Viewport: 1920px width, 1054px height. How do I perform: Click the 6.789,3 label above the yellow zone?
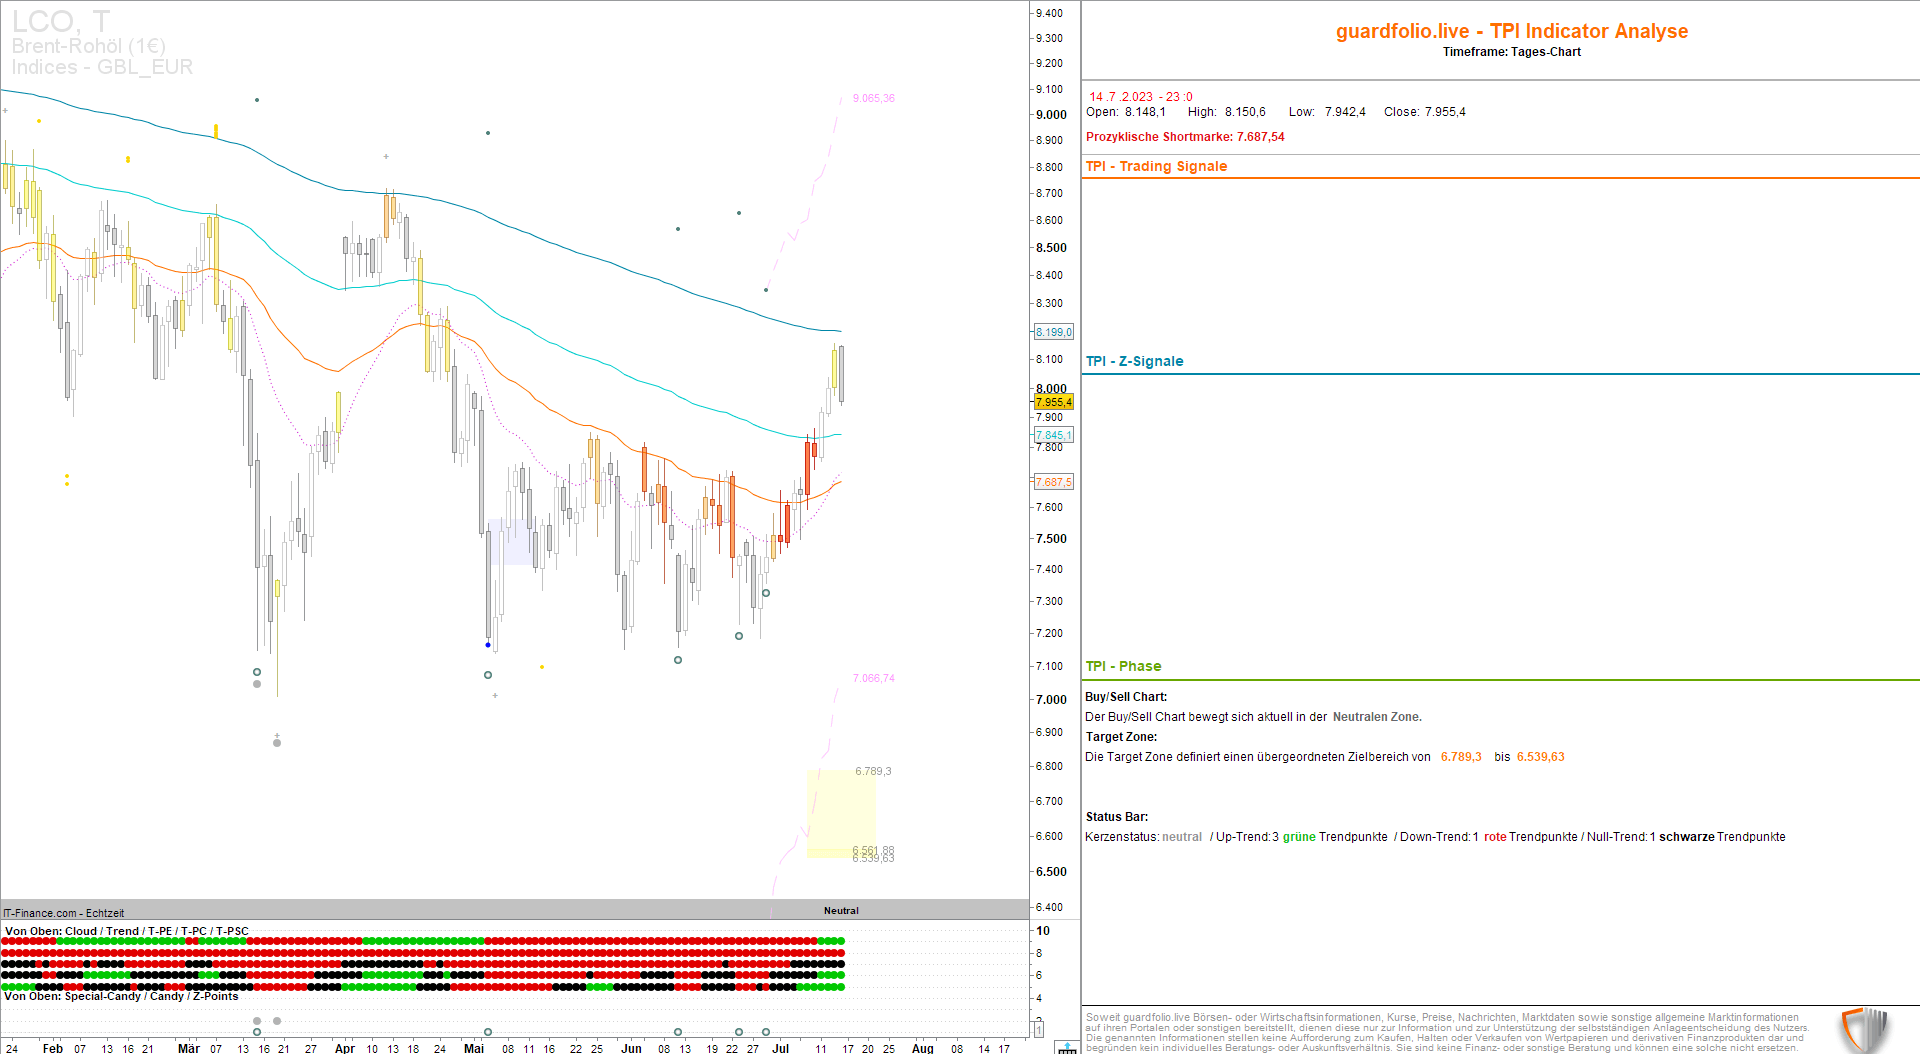[873, 771]
